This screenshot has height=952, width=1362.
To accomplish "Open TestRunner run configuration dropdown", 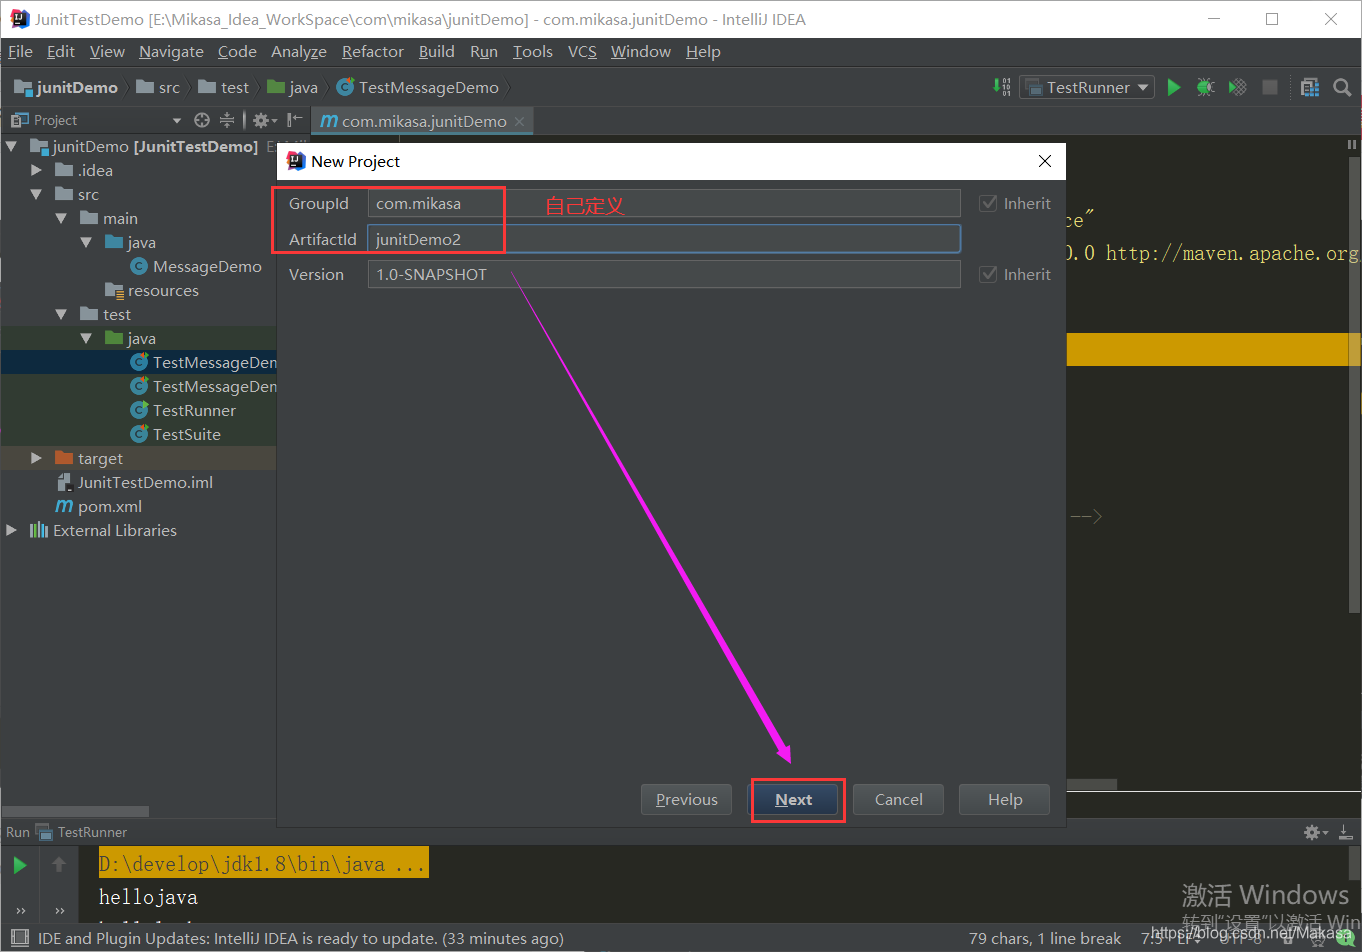I will [1087, 88].
